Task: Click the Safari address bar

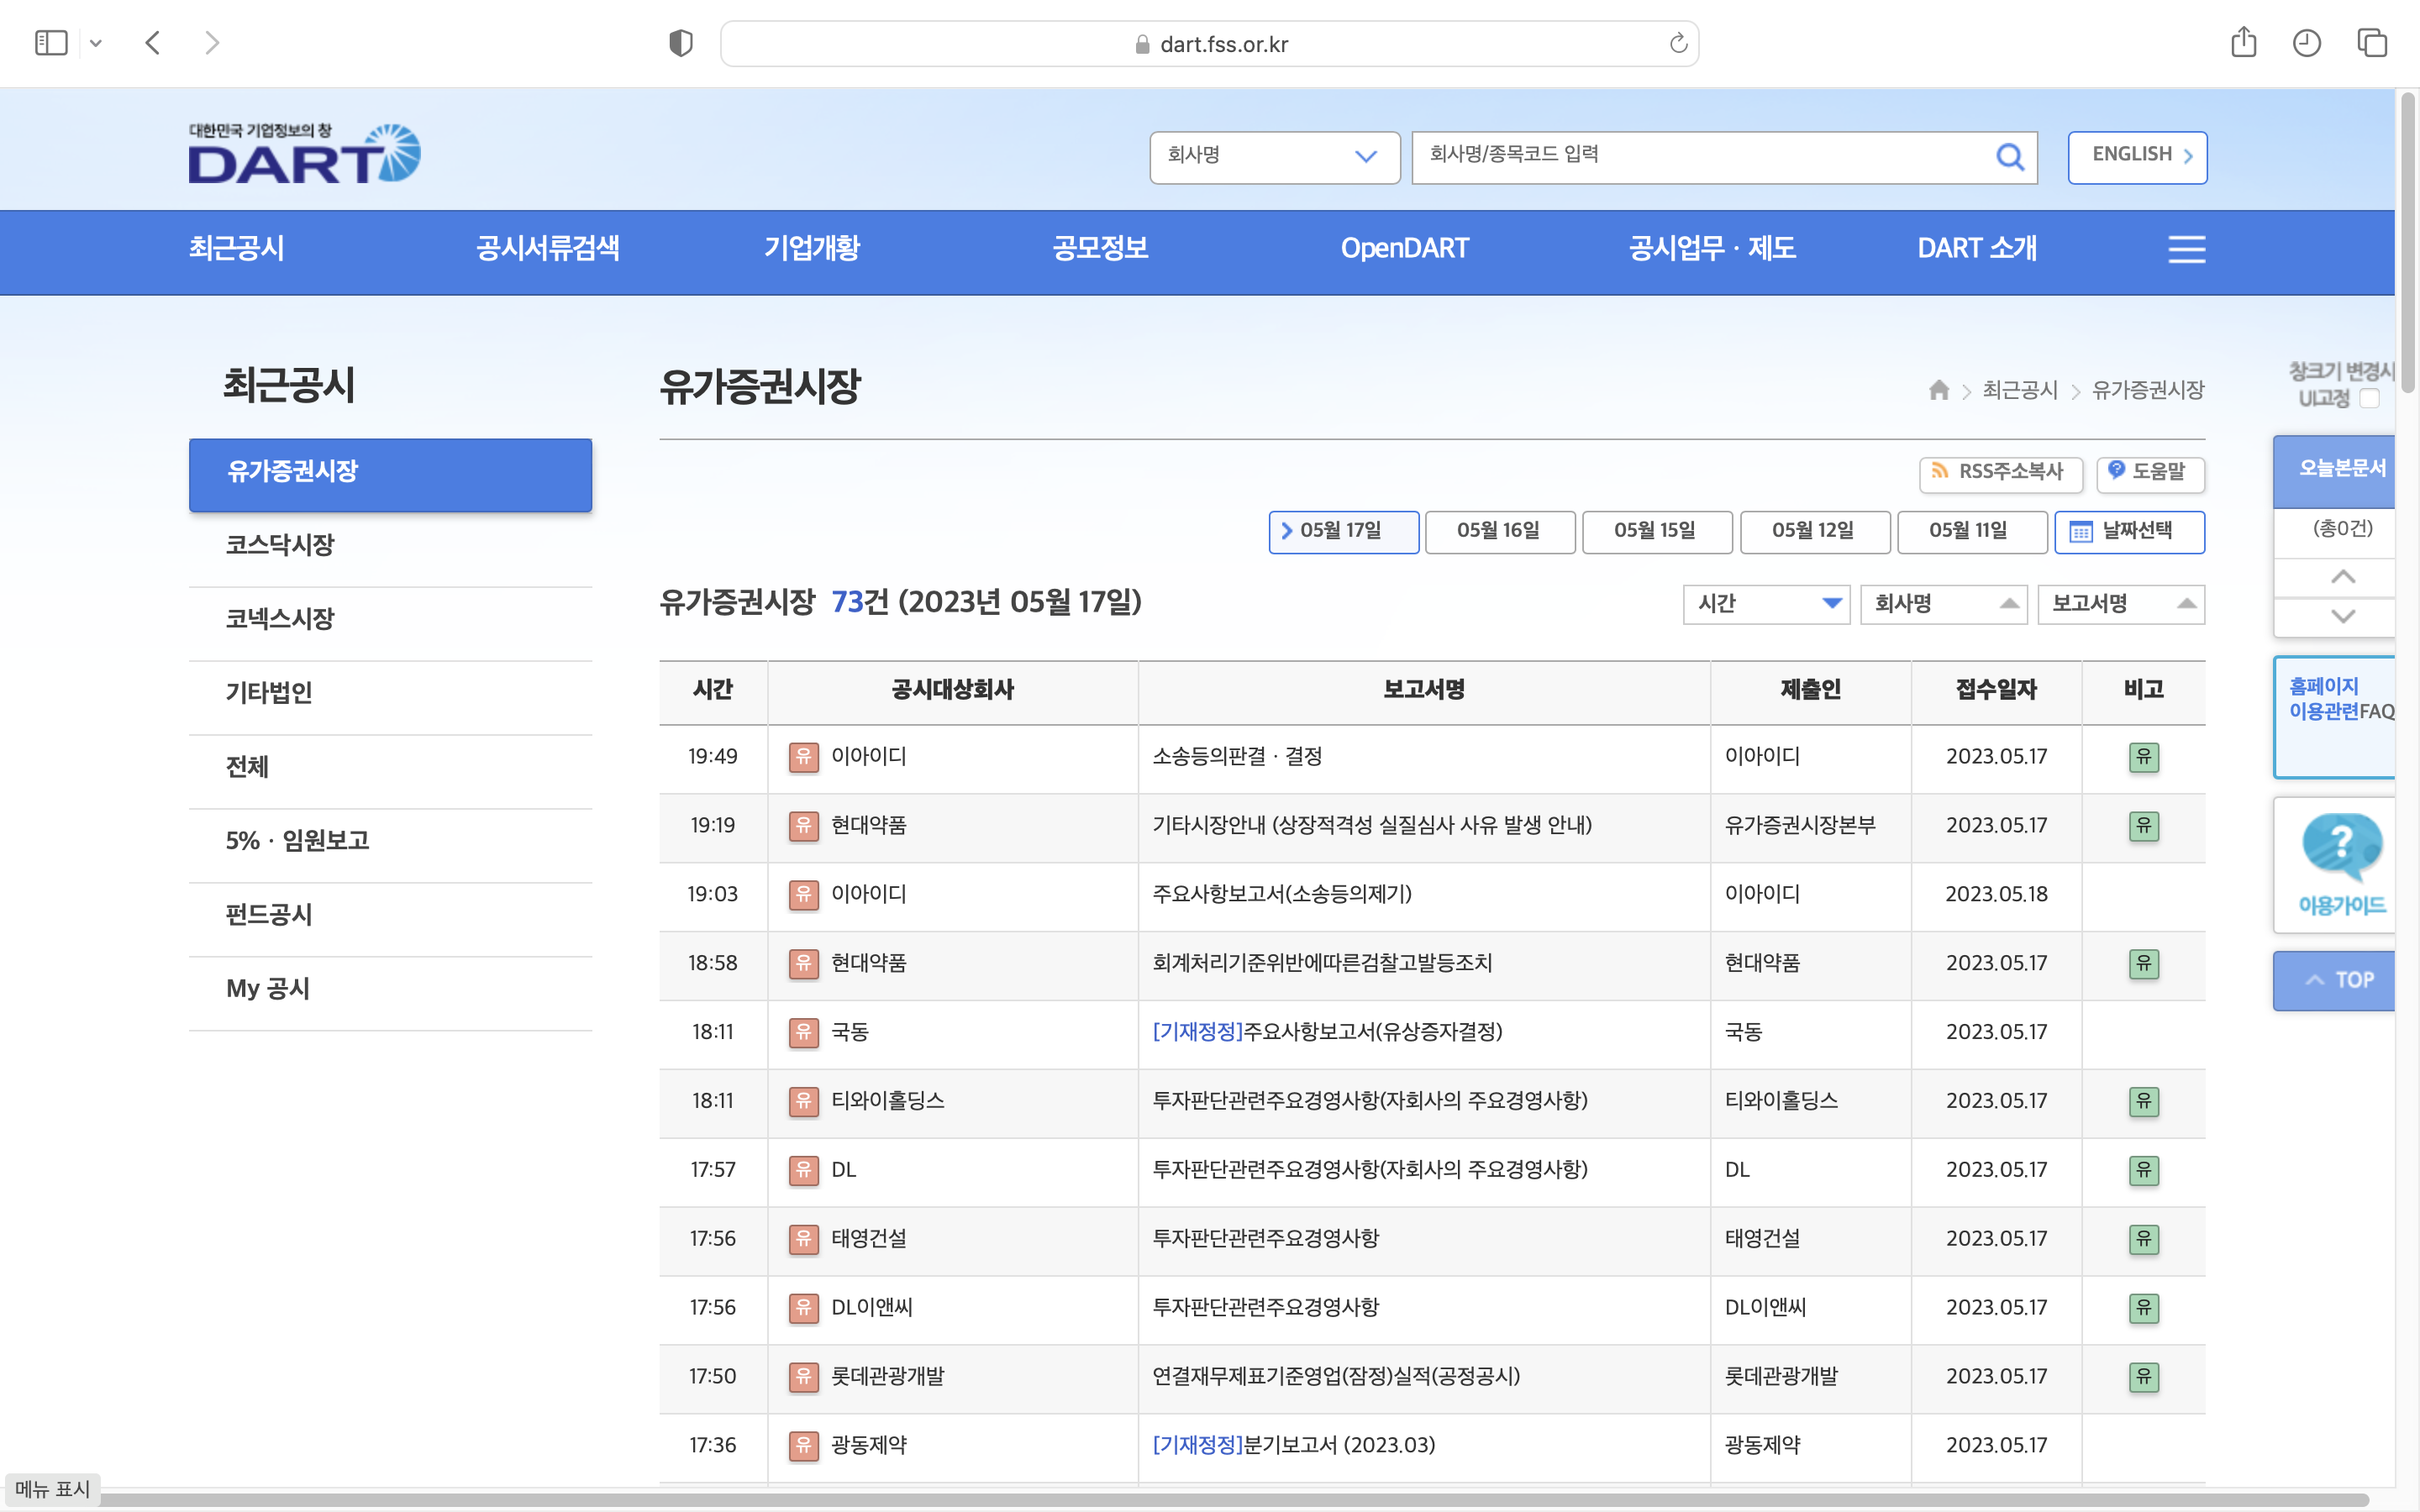Action: (1209, 43)
